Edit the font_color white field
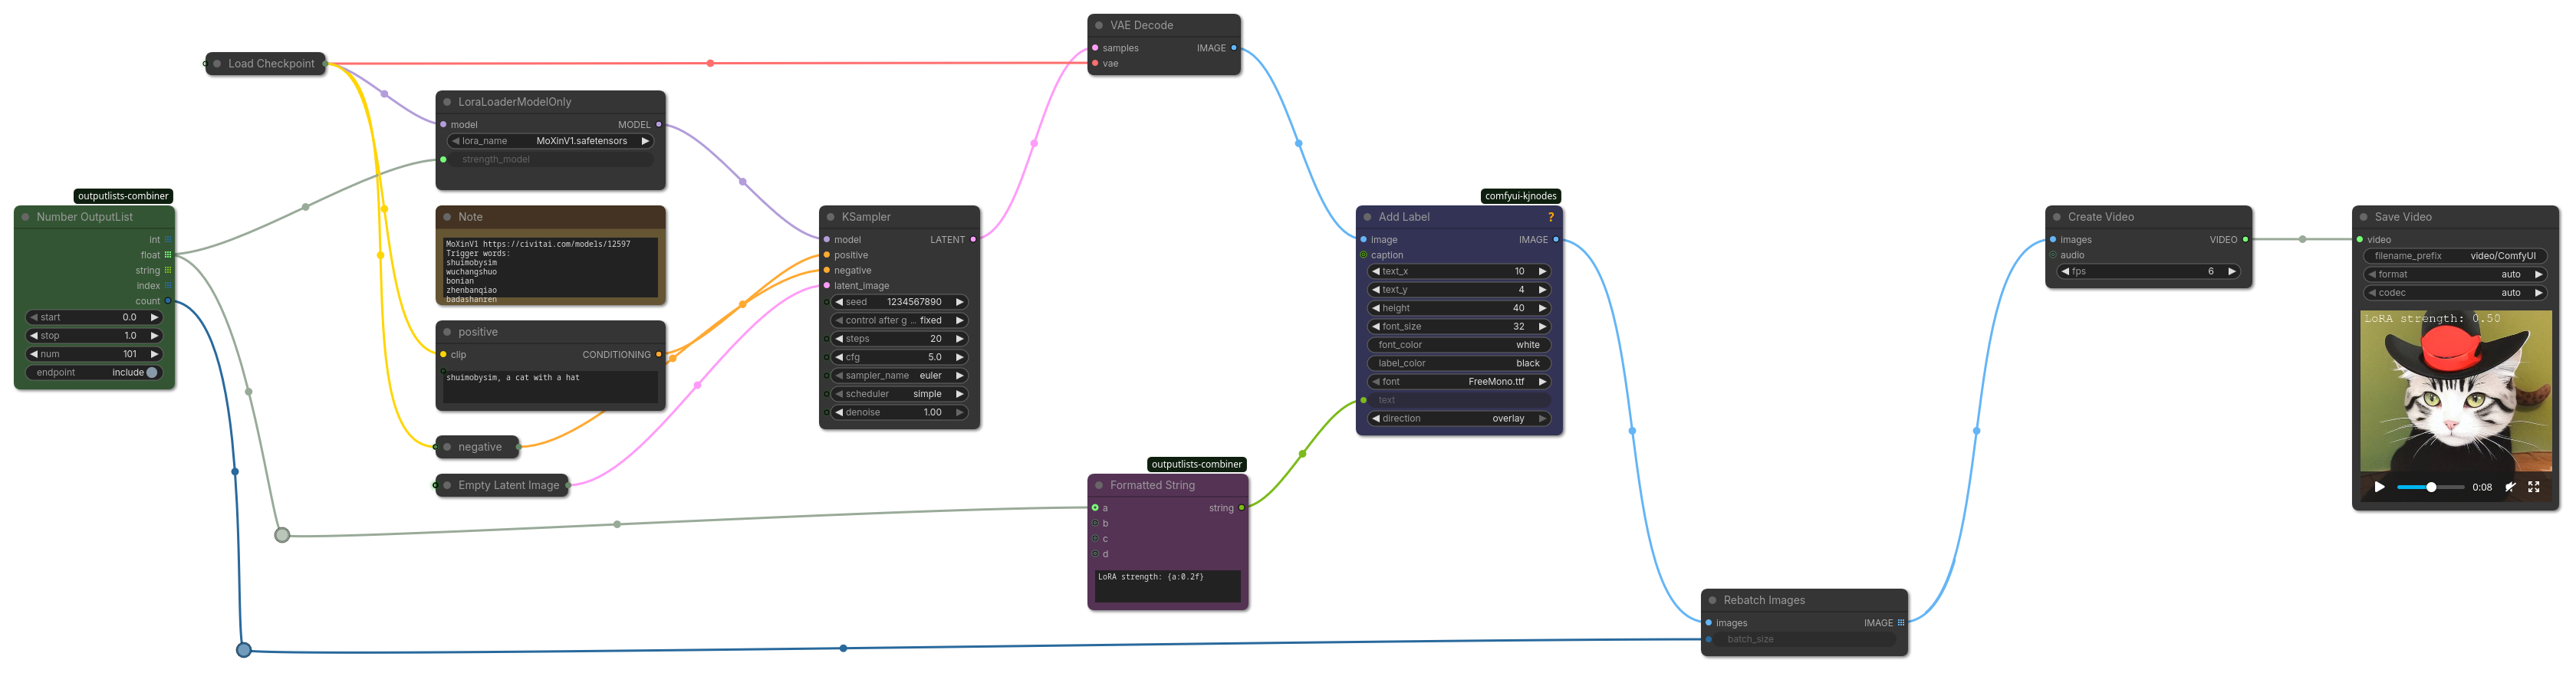Screen dimensions: 2576x673 (x=1458, y=345)
